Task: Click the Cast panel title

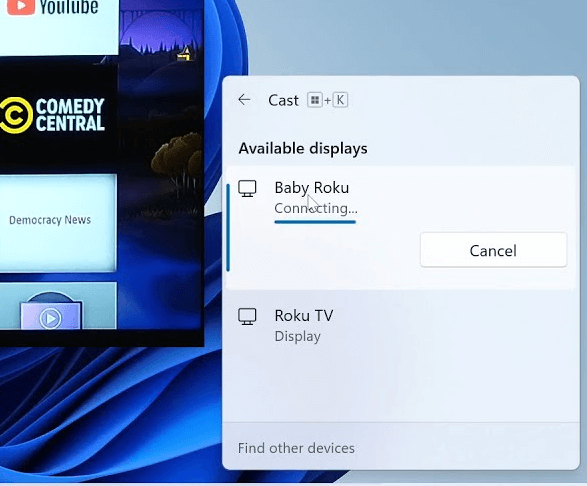Action: click(x=283, y=100)
